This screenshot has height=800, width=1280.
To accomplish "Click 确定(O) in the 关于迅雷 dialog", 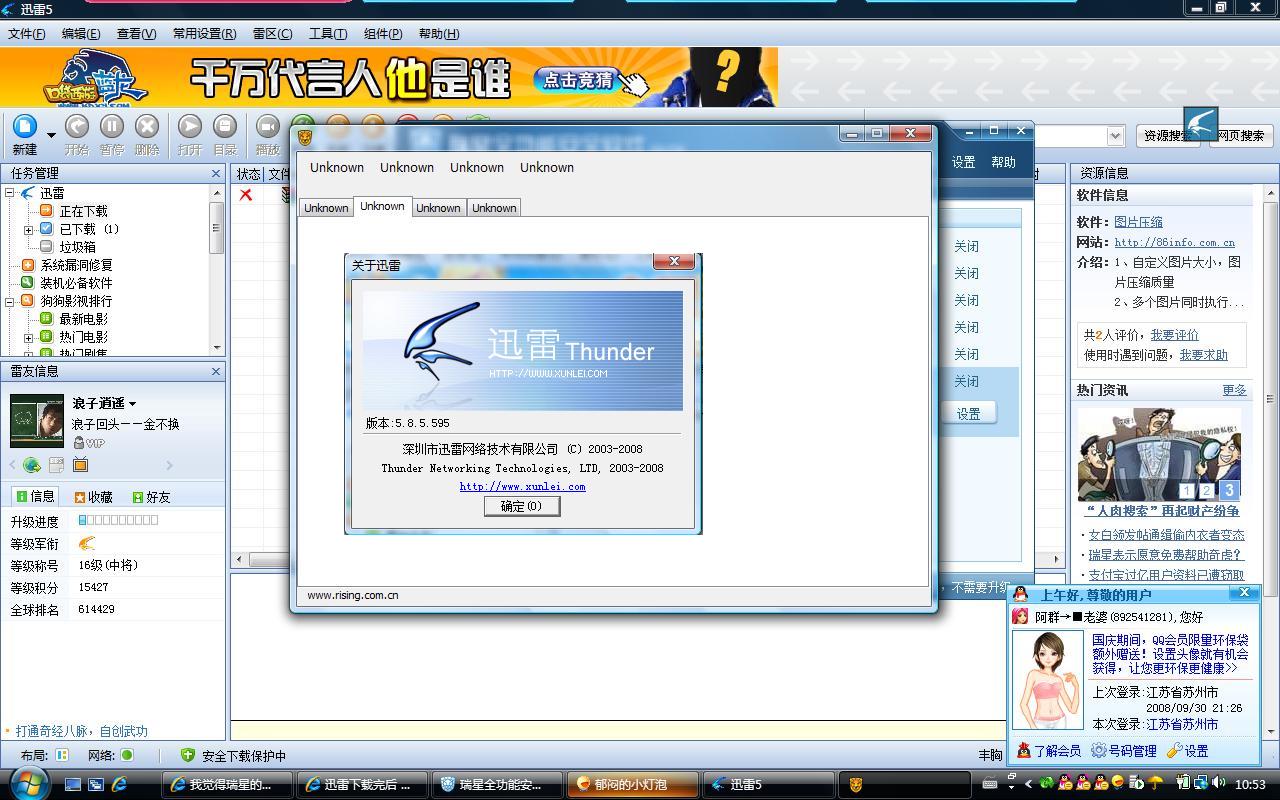I will 522,506.
